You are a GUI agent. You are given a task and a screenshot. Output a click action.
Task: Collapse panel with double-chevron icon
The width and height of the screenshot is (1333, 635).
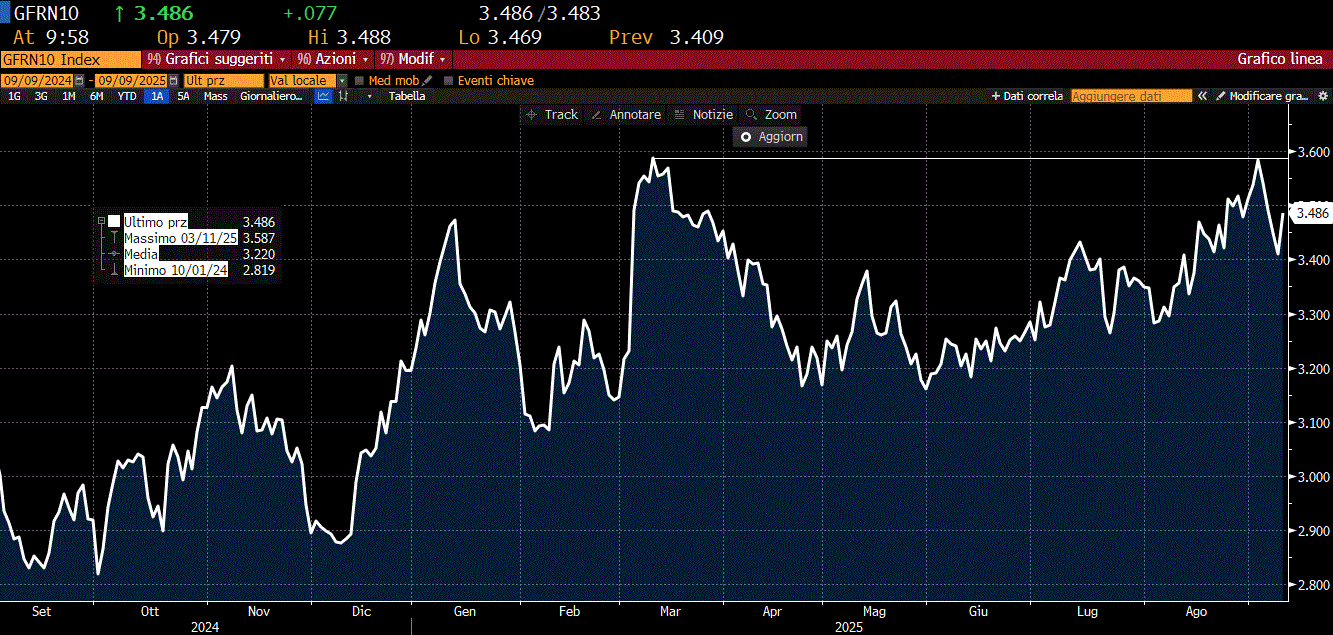(x=1203, y=96)
